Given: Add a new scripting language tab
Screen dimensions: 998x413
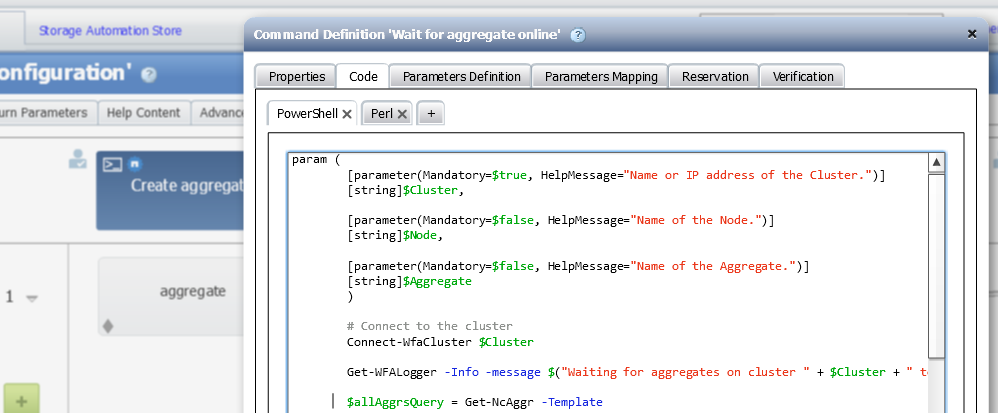Looking at the screenshot, I should point(431,114).
